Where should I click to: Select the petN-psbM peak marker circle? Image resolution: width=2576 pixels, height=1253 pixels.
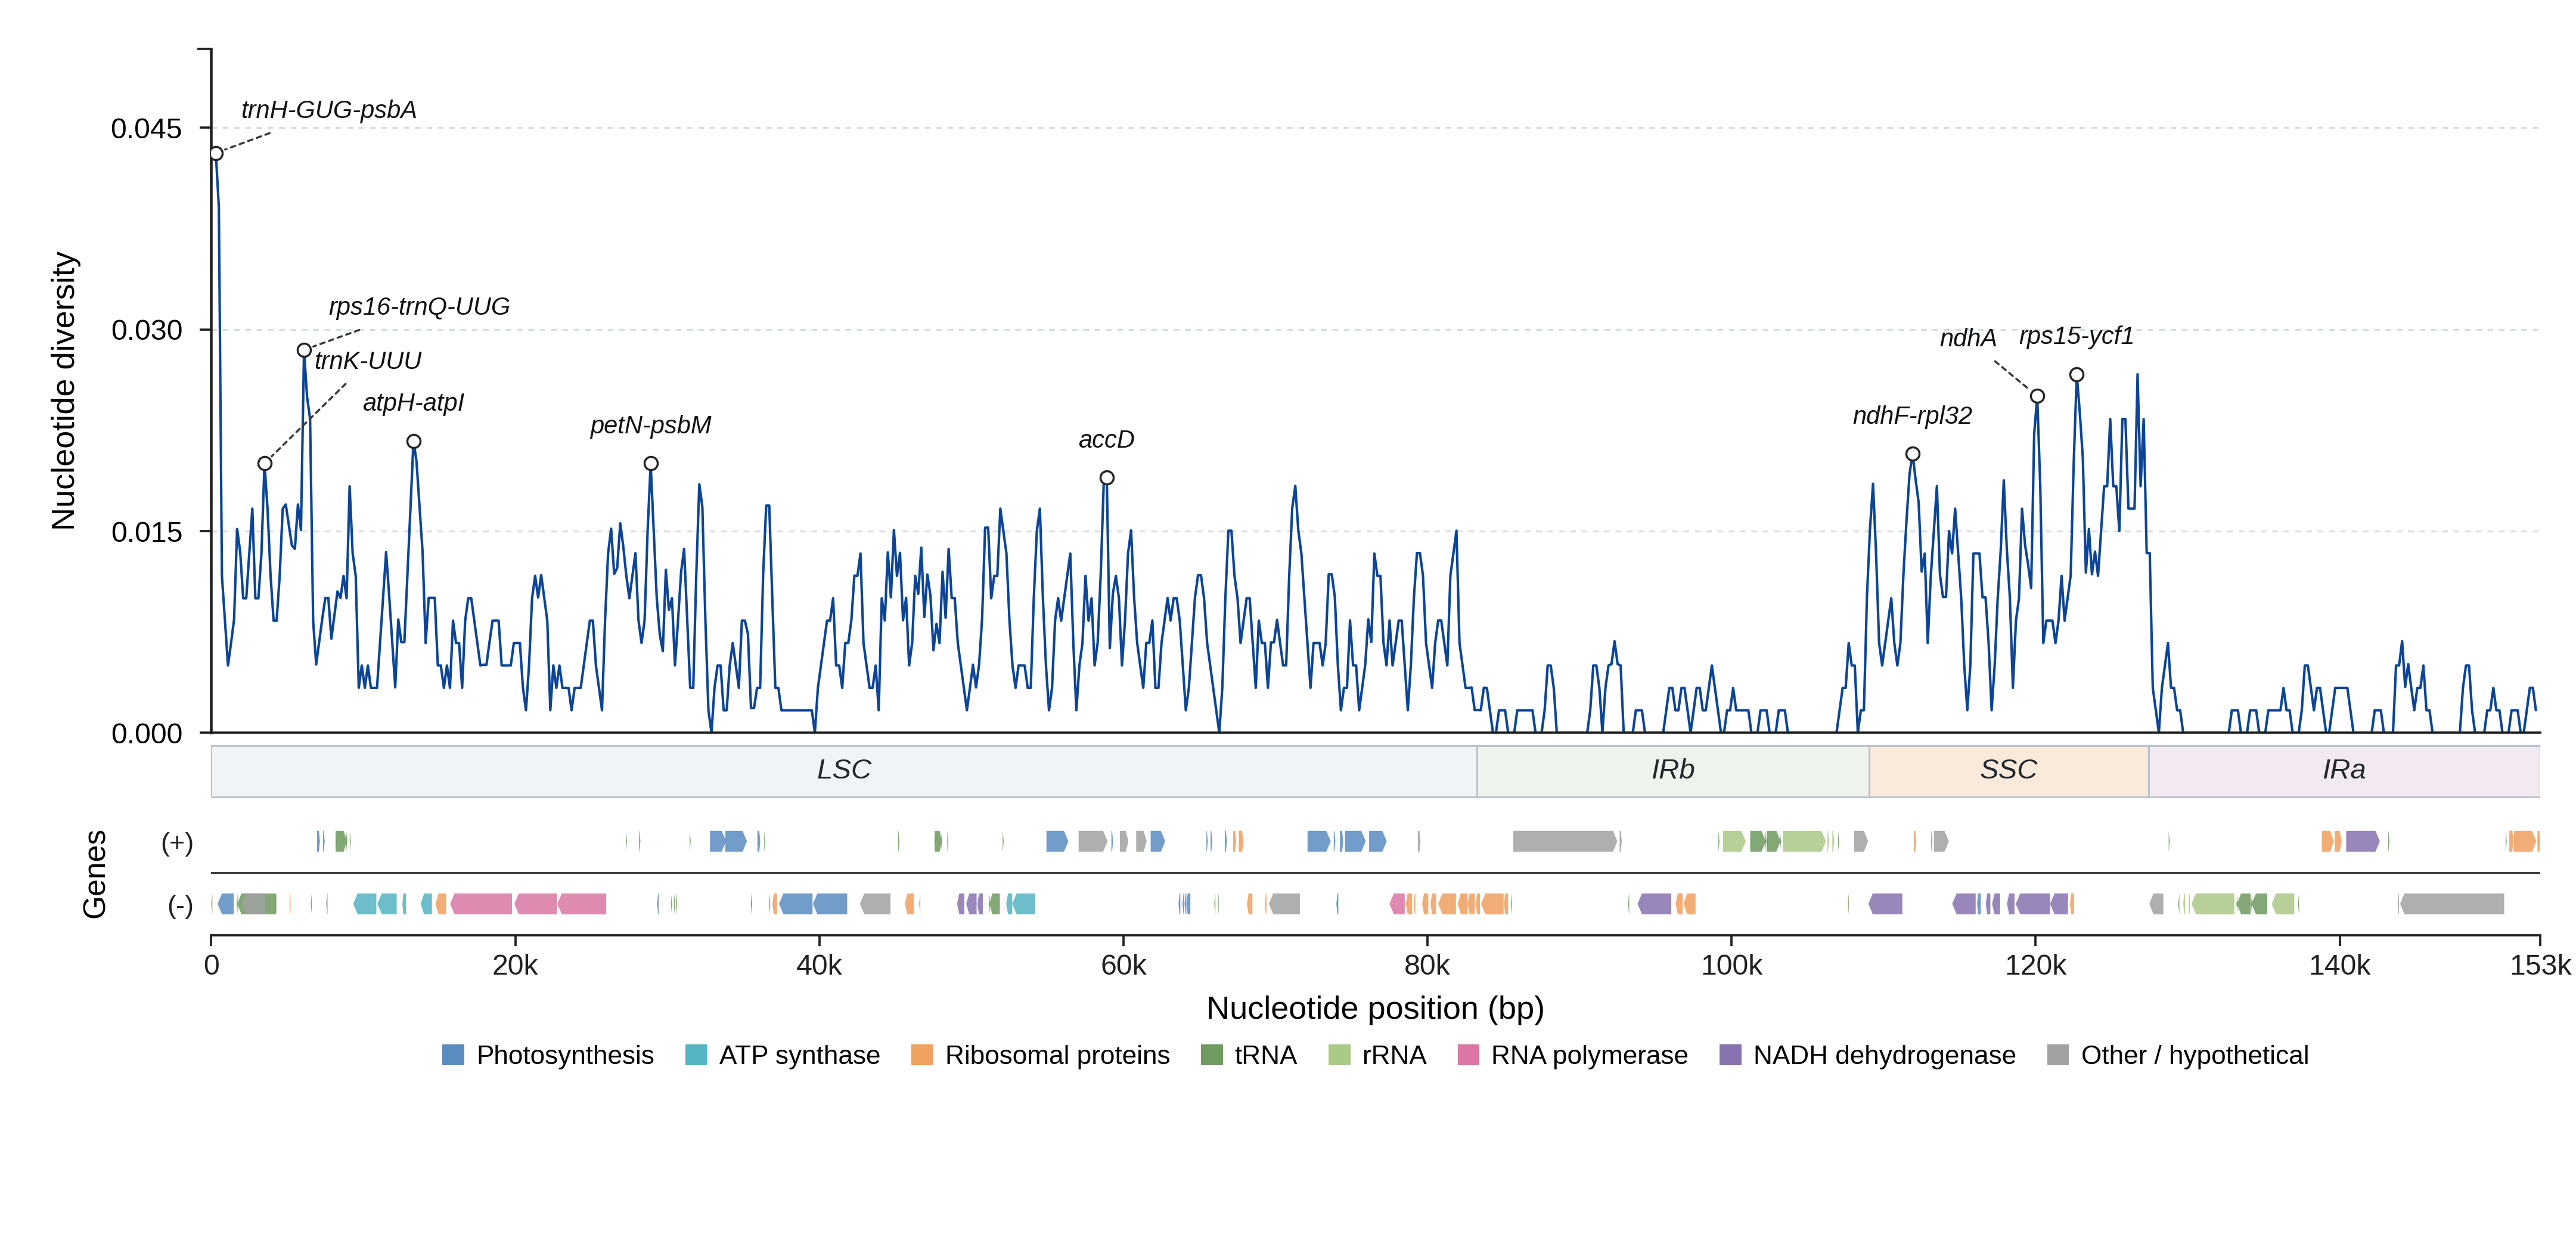coord(651,463)
